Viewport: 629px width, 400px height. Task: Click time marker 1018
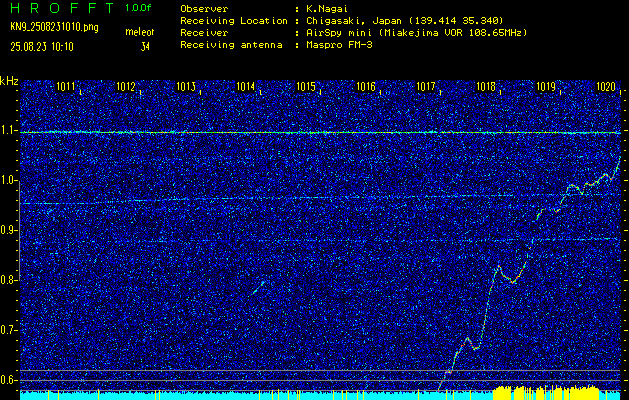486,86
